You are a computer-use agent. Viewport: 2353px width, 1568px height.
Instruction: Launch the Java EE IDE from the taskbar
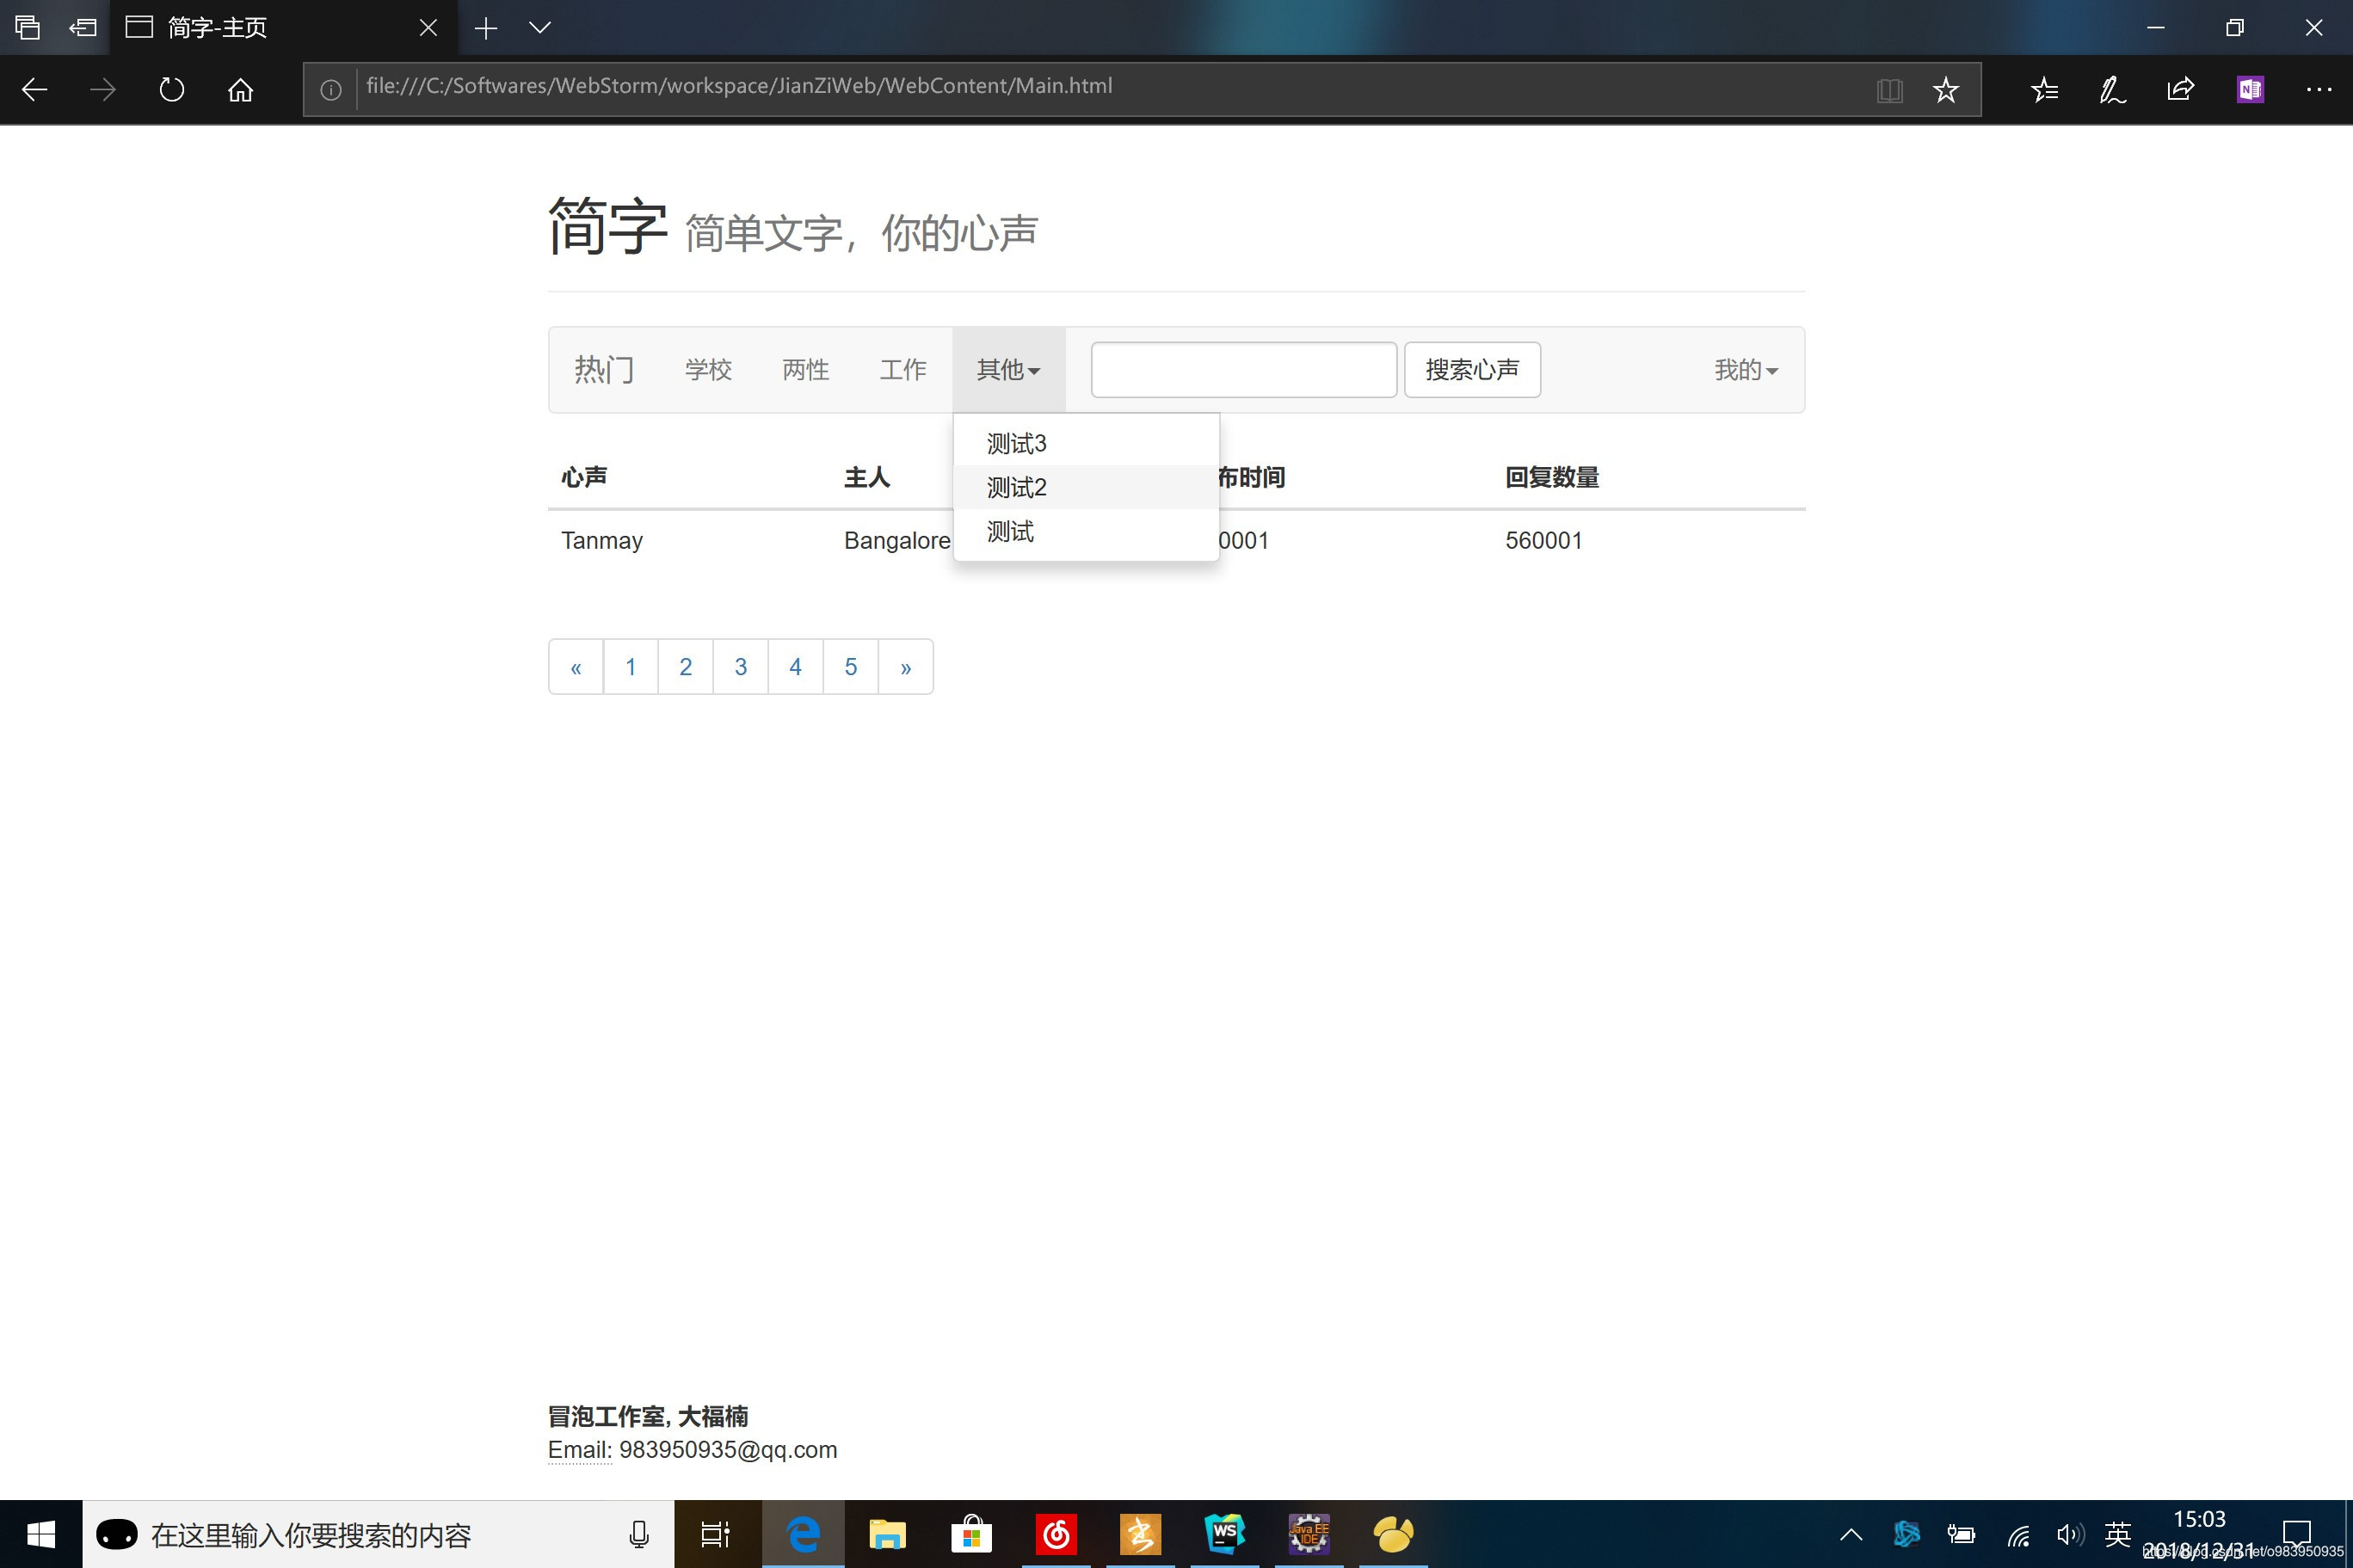pyautogui.click(x=1309, y=1533)
